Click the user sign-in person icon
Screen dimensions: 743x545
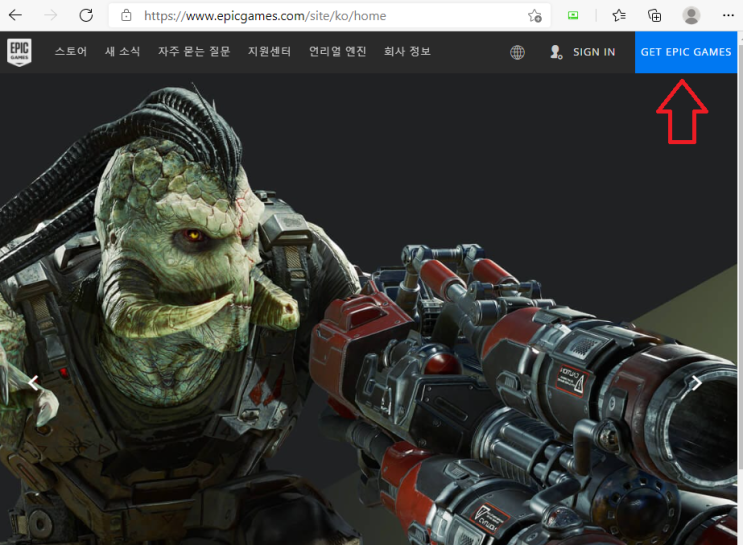coord(556,52)
